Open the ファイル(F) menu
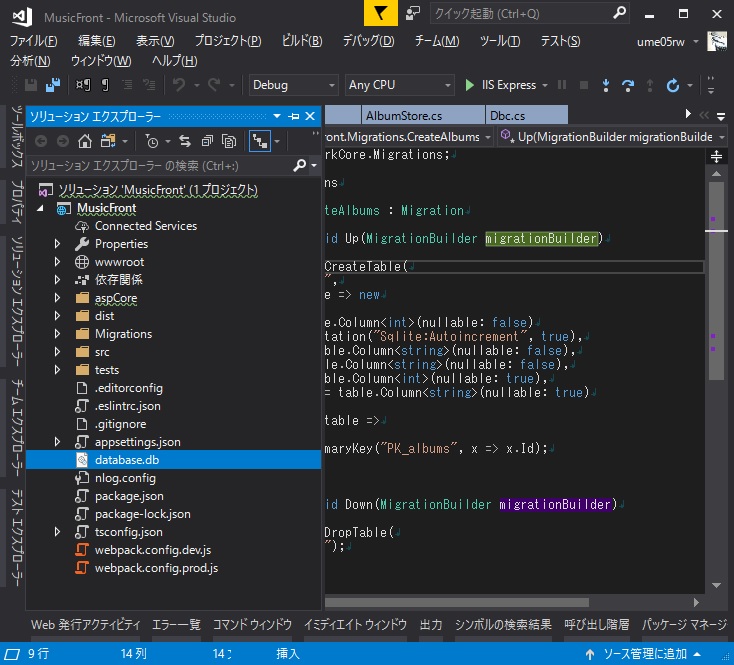The image size is (734, 665). pyautogui.click(x=34, y=41)
